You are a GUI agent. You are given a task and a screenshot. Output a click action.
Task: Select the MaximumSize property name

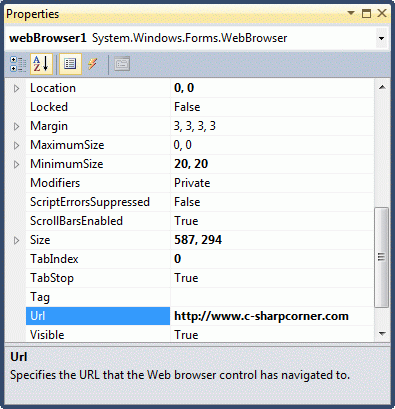coord(67,145)
